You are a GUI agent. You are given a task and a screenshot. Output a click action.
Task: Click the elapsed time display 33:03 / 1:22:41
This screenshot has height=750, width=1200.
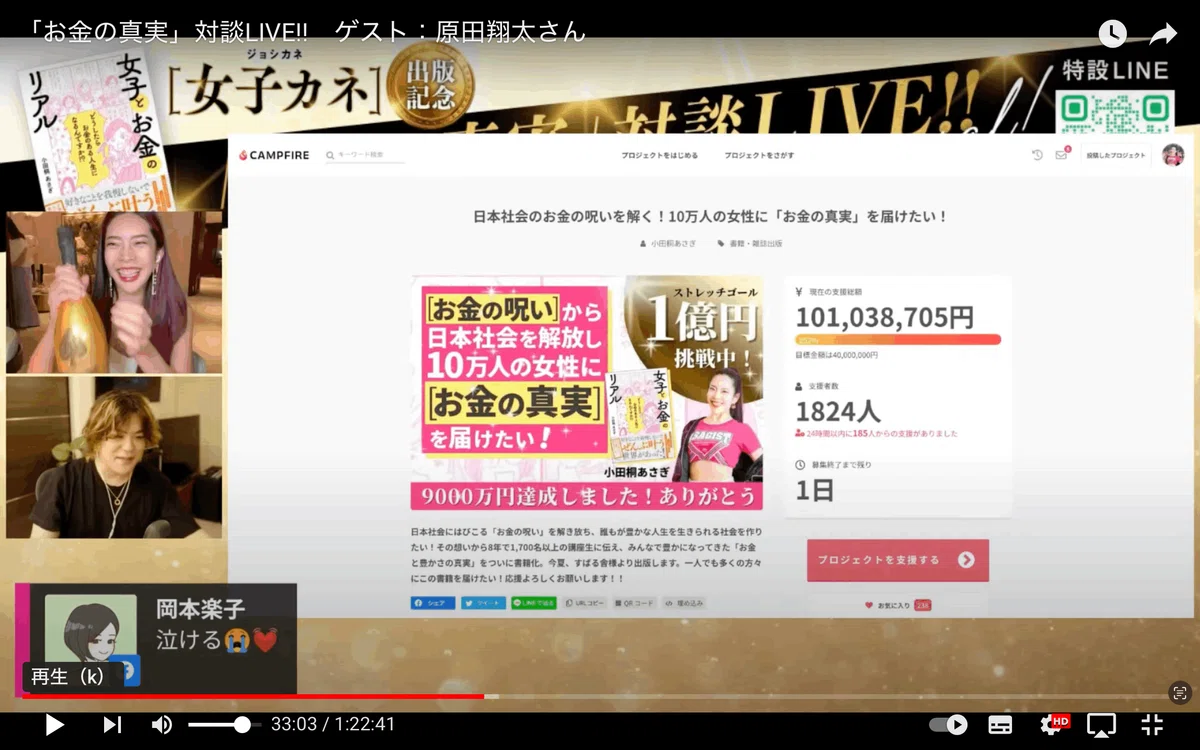coord(333,724)
